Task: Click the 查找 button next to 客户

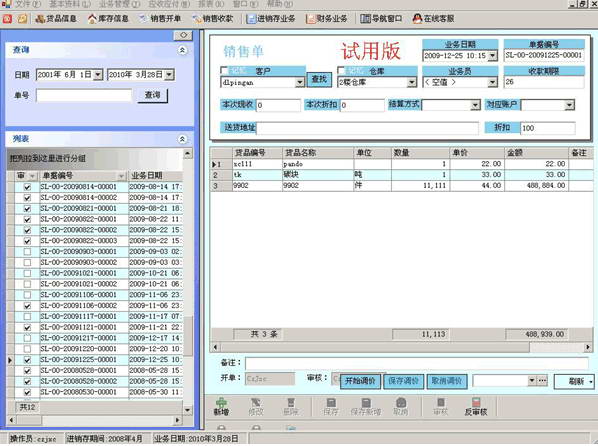Action: click(319, 79)
